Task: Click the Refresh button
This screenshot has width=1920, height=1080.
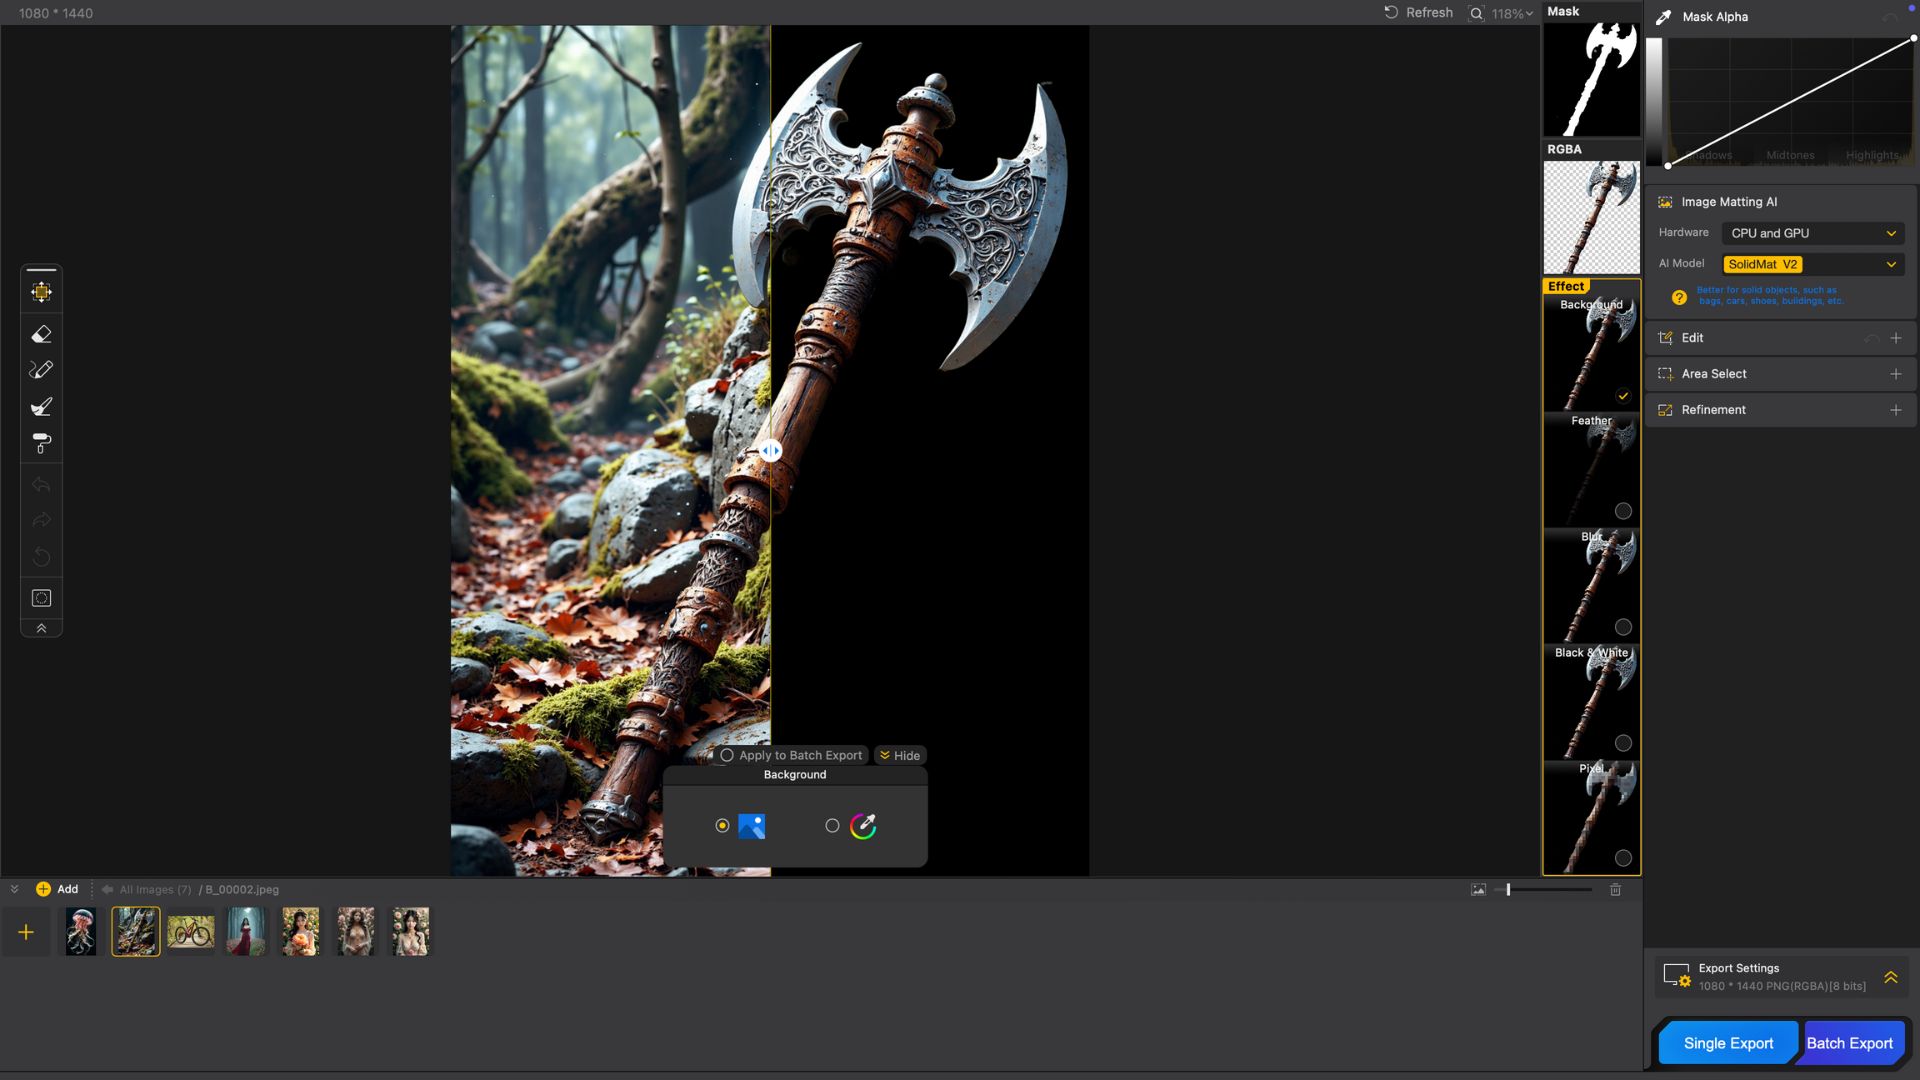Action: tap(1418, 13)
